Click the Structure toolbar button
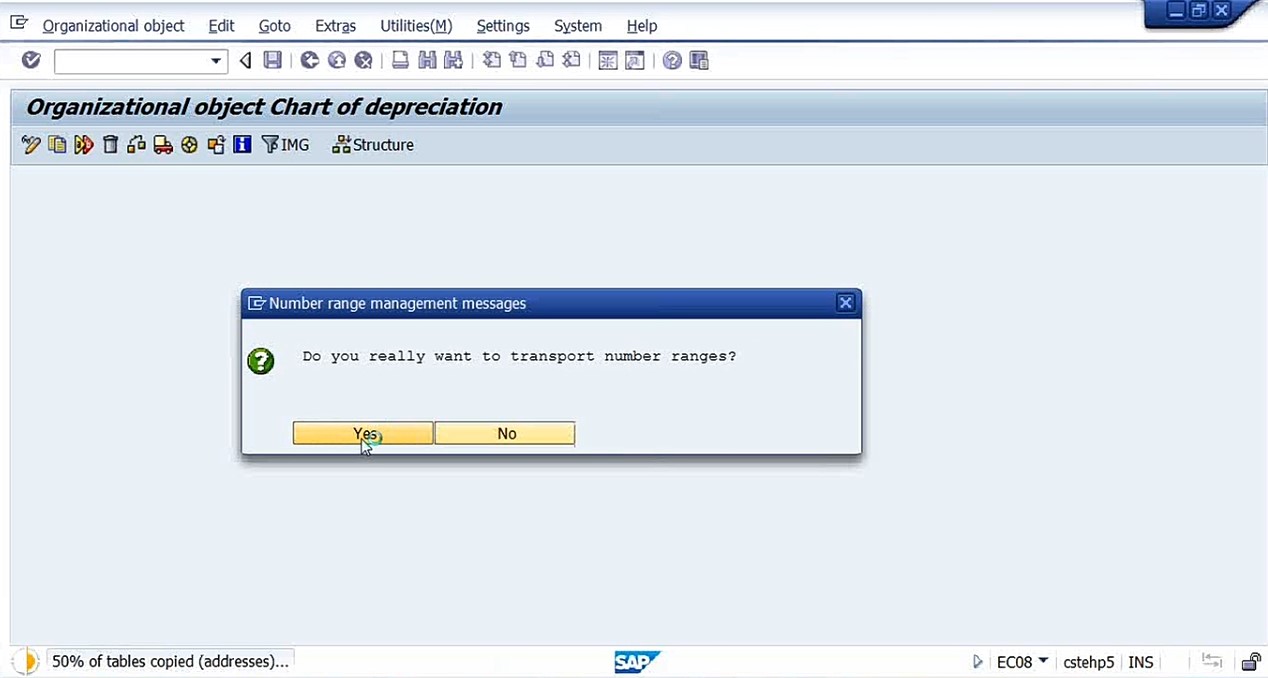The height and width of the screenshot is (678, 1268). (373, 145)
